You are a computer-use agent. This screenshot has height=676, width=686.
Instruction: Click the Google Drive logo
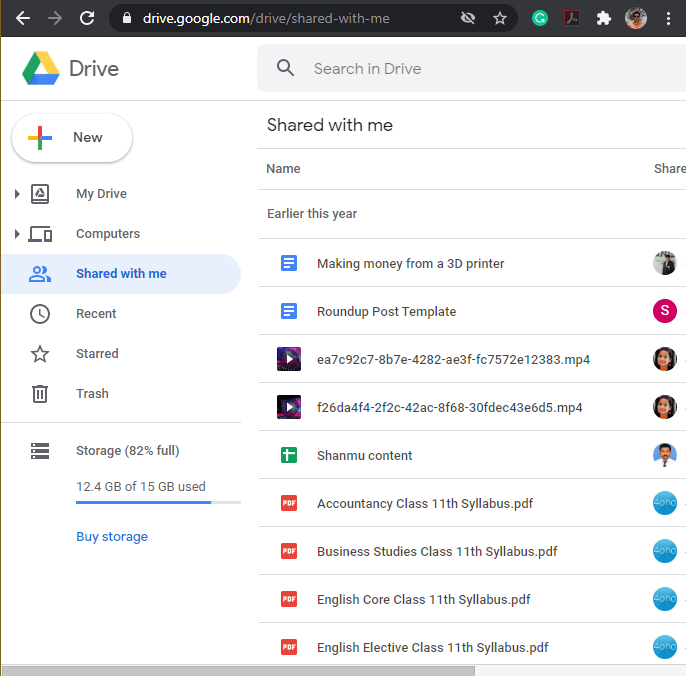41,68
